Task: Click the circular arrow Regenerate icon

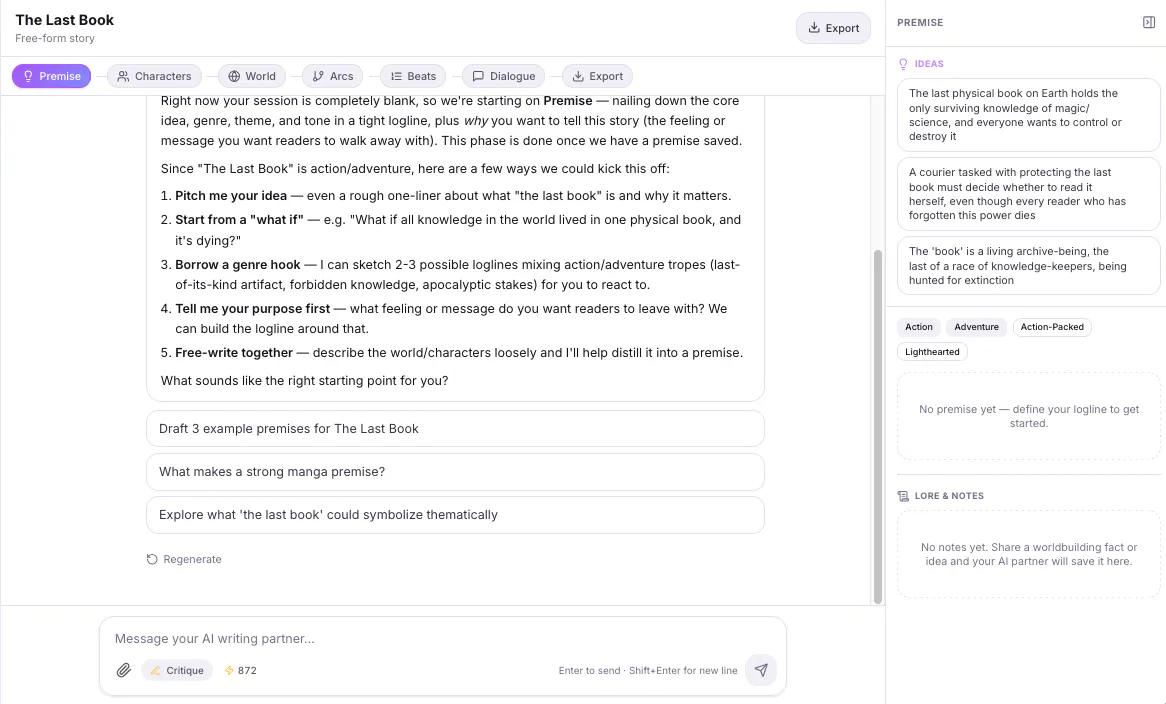Action: coord(152,559)
